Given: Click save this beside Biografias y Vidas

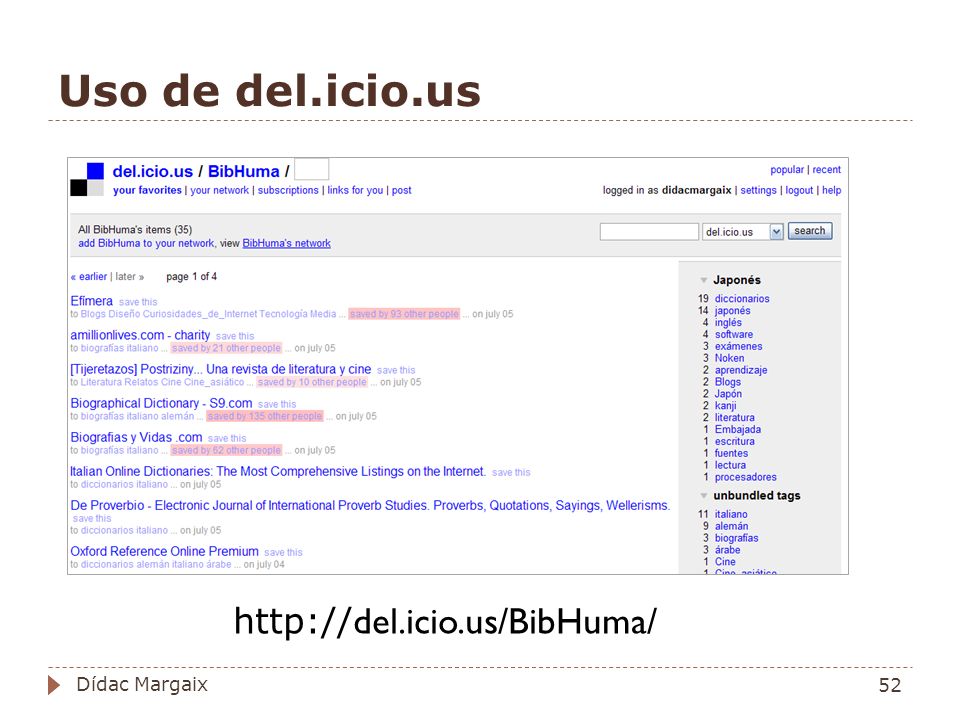Looking at the screenshot, I should (x=227, y=438).
